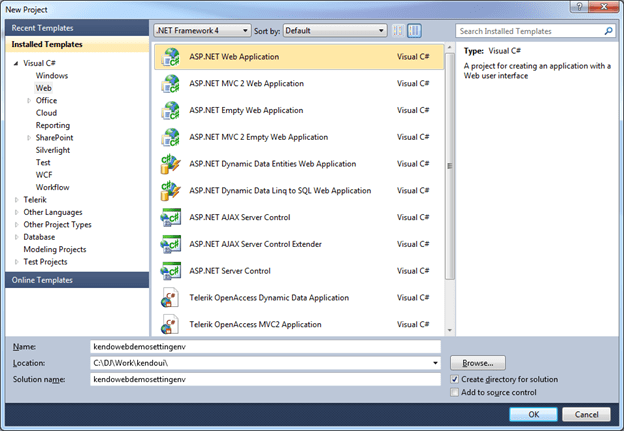Screen dimensions: 624x431
Task: Click the ASP.NET MVC 2 Web Application icon
Action: (170, 84)
